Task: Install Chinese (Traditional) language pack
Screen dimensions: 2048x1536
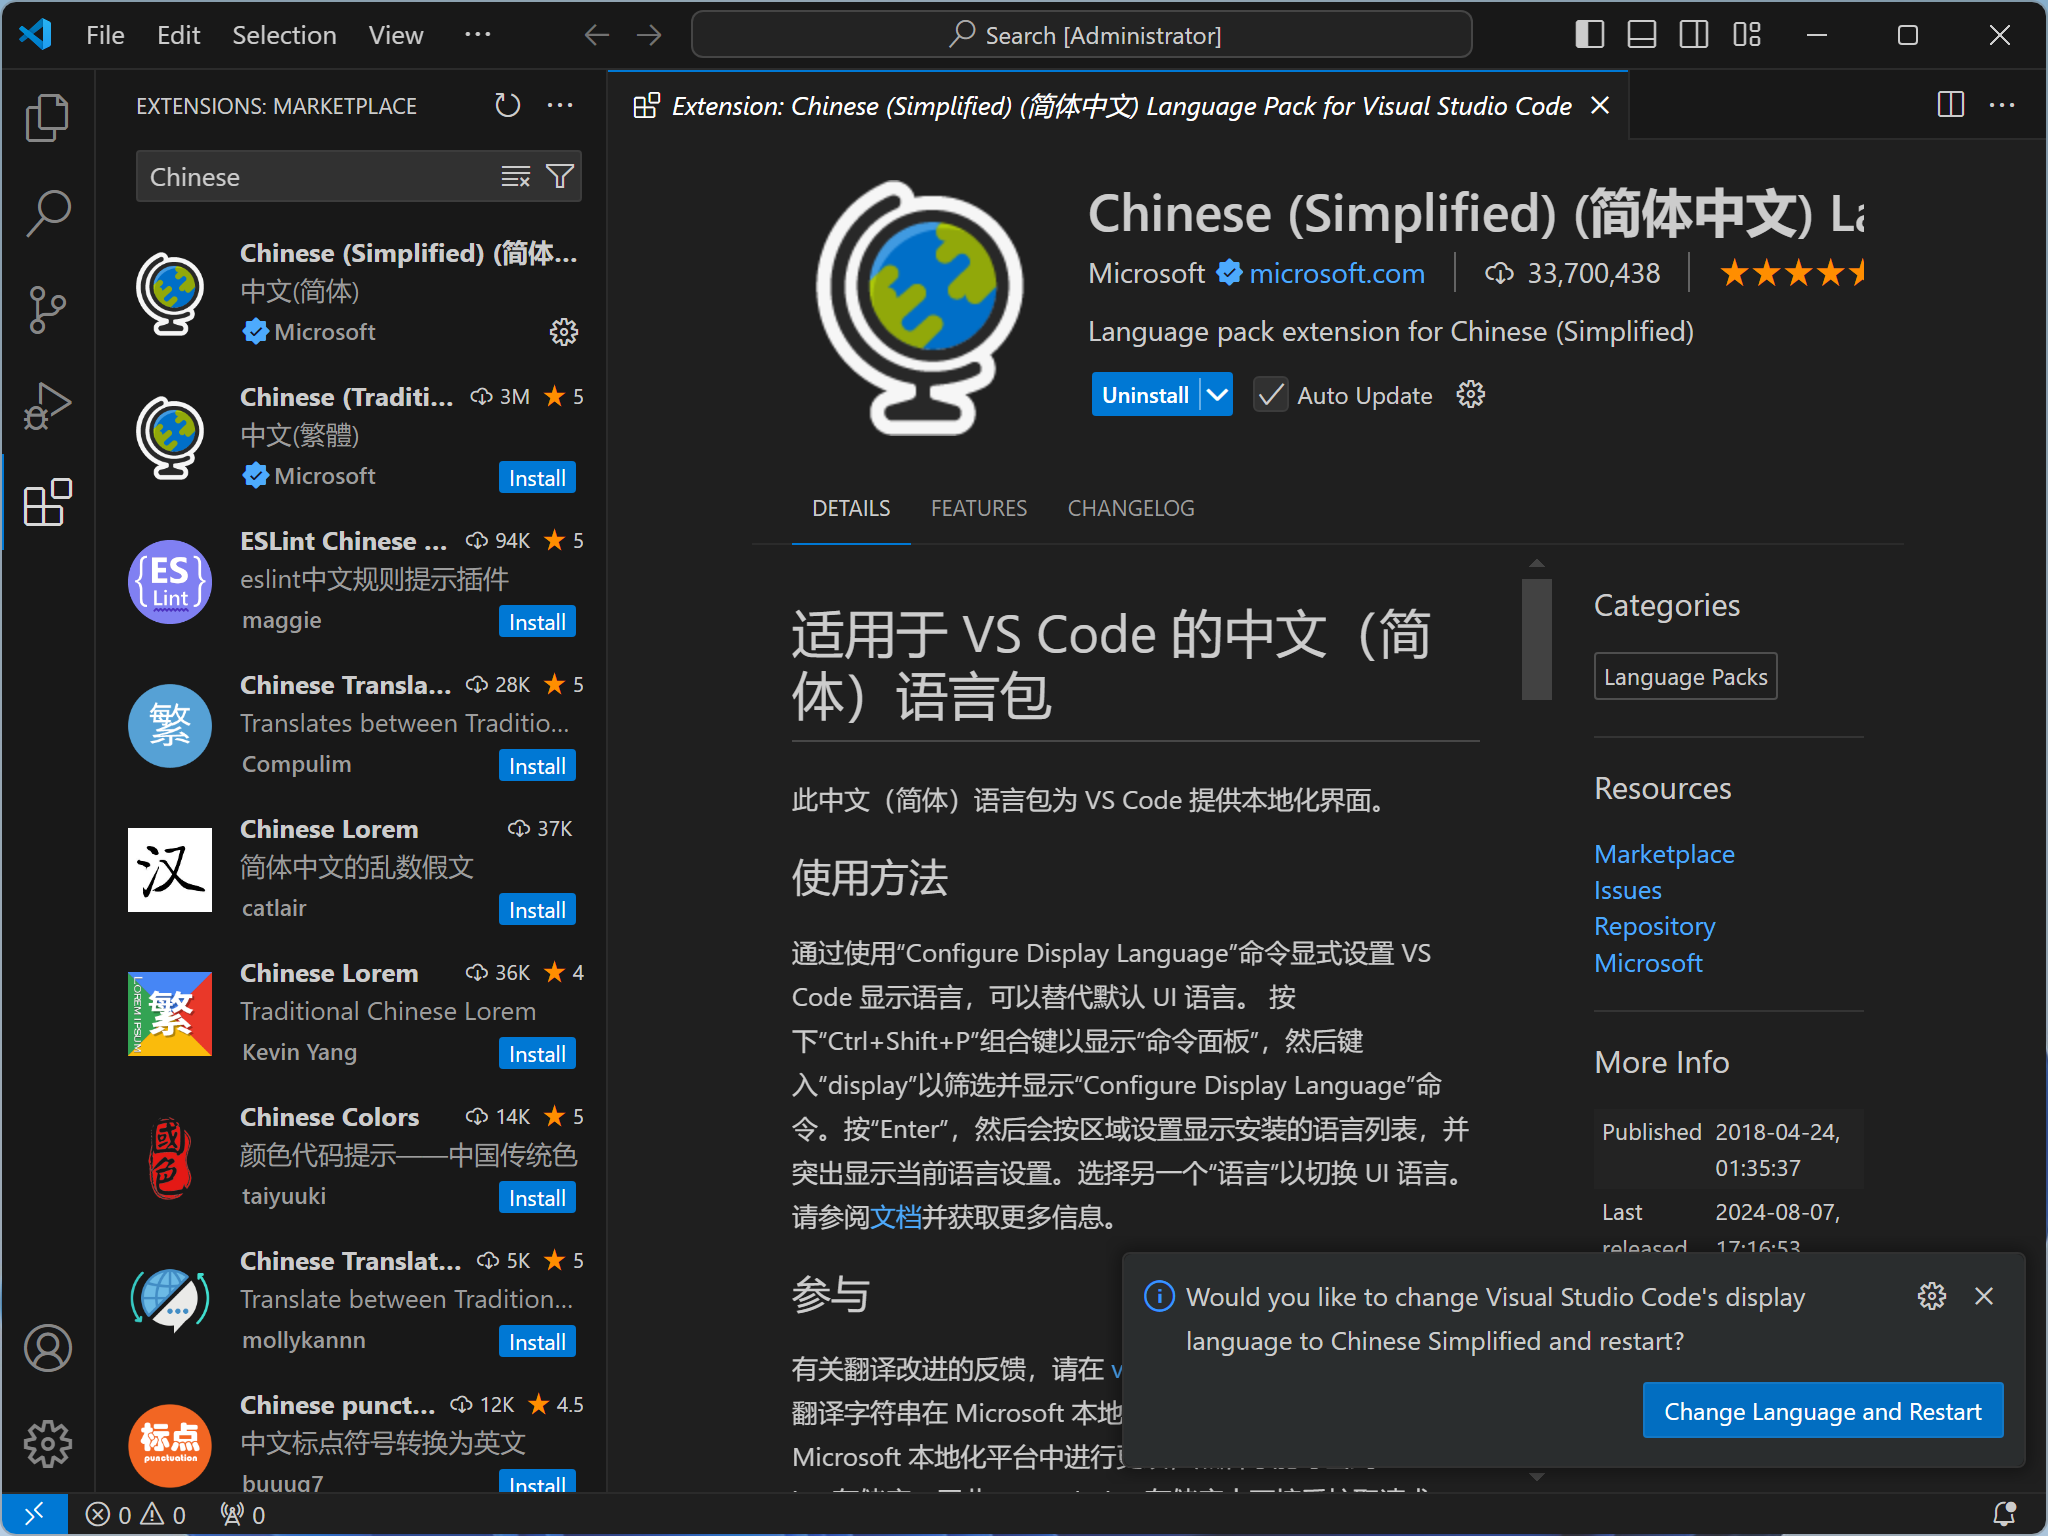Action: coord(537,478)
